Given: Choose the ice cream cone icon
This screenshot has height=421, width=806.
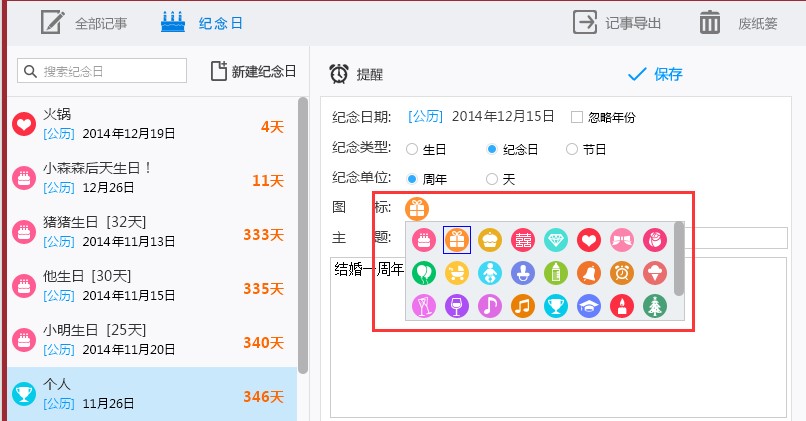Looking at the screenshot, I should point(654,273).
